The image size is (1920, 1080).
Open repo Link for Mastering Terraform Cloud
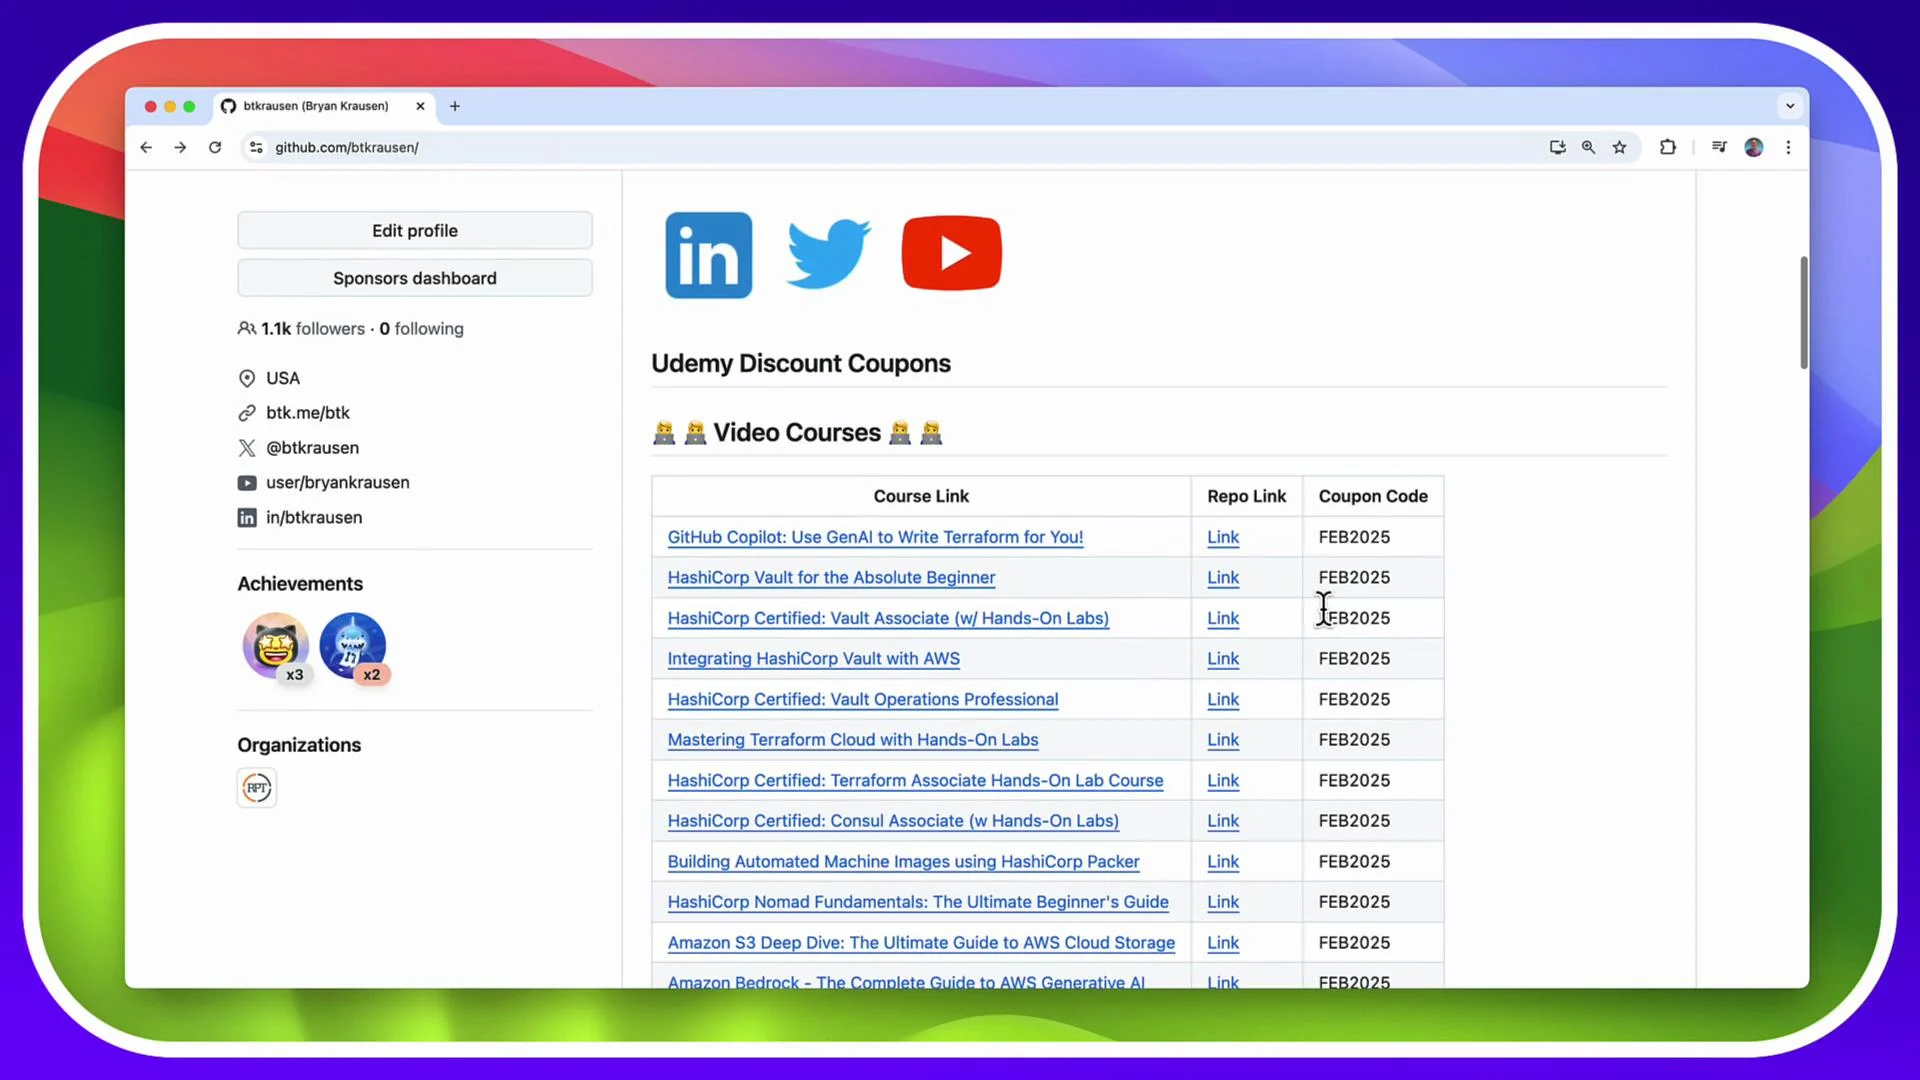[1223, 739]
